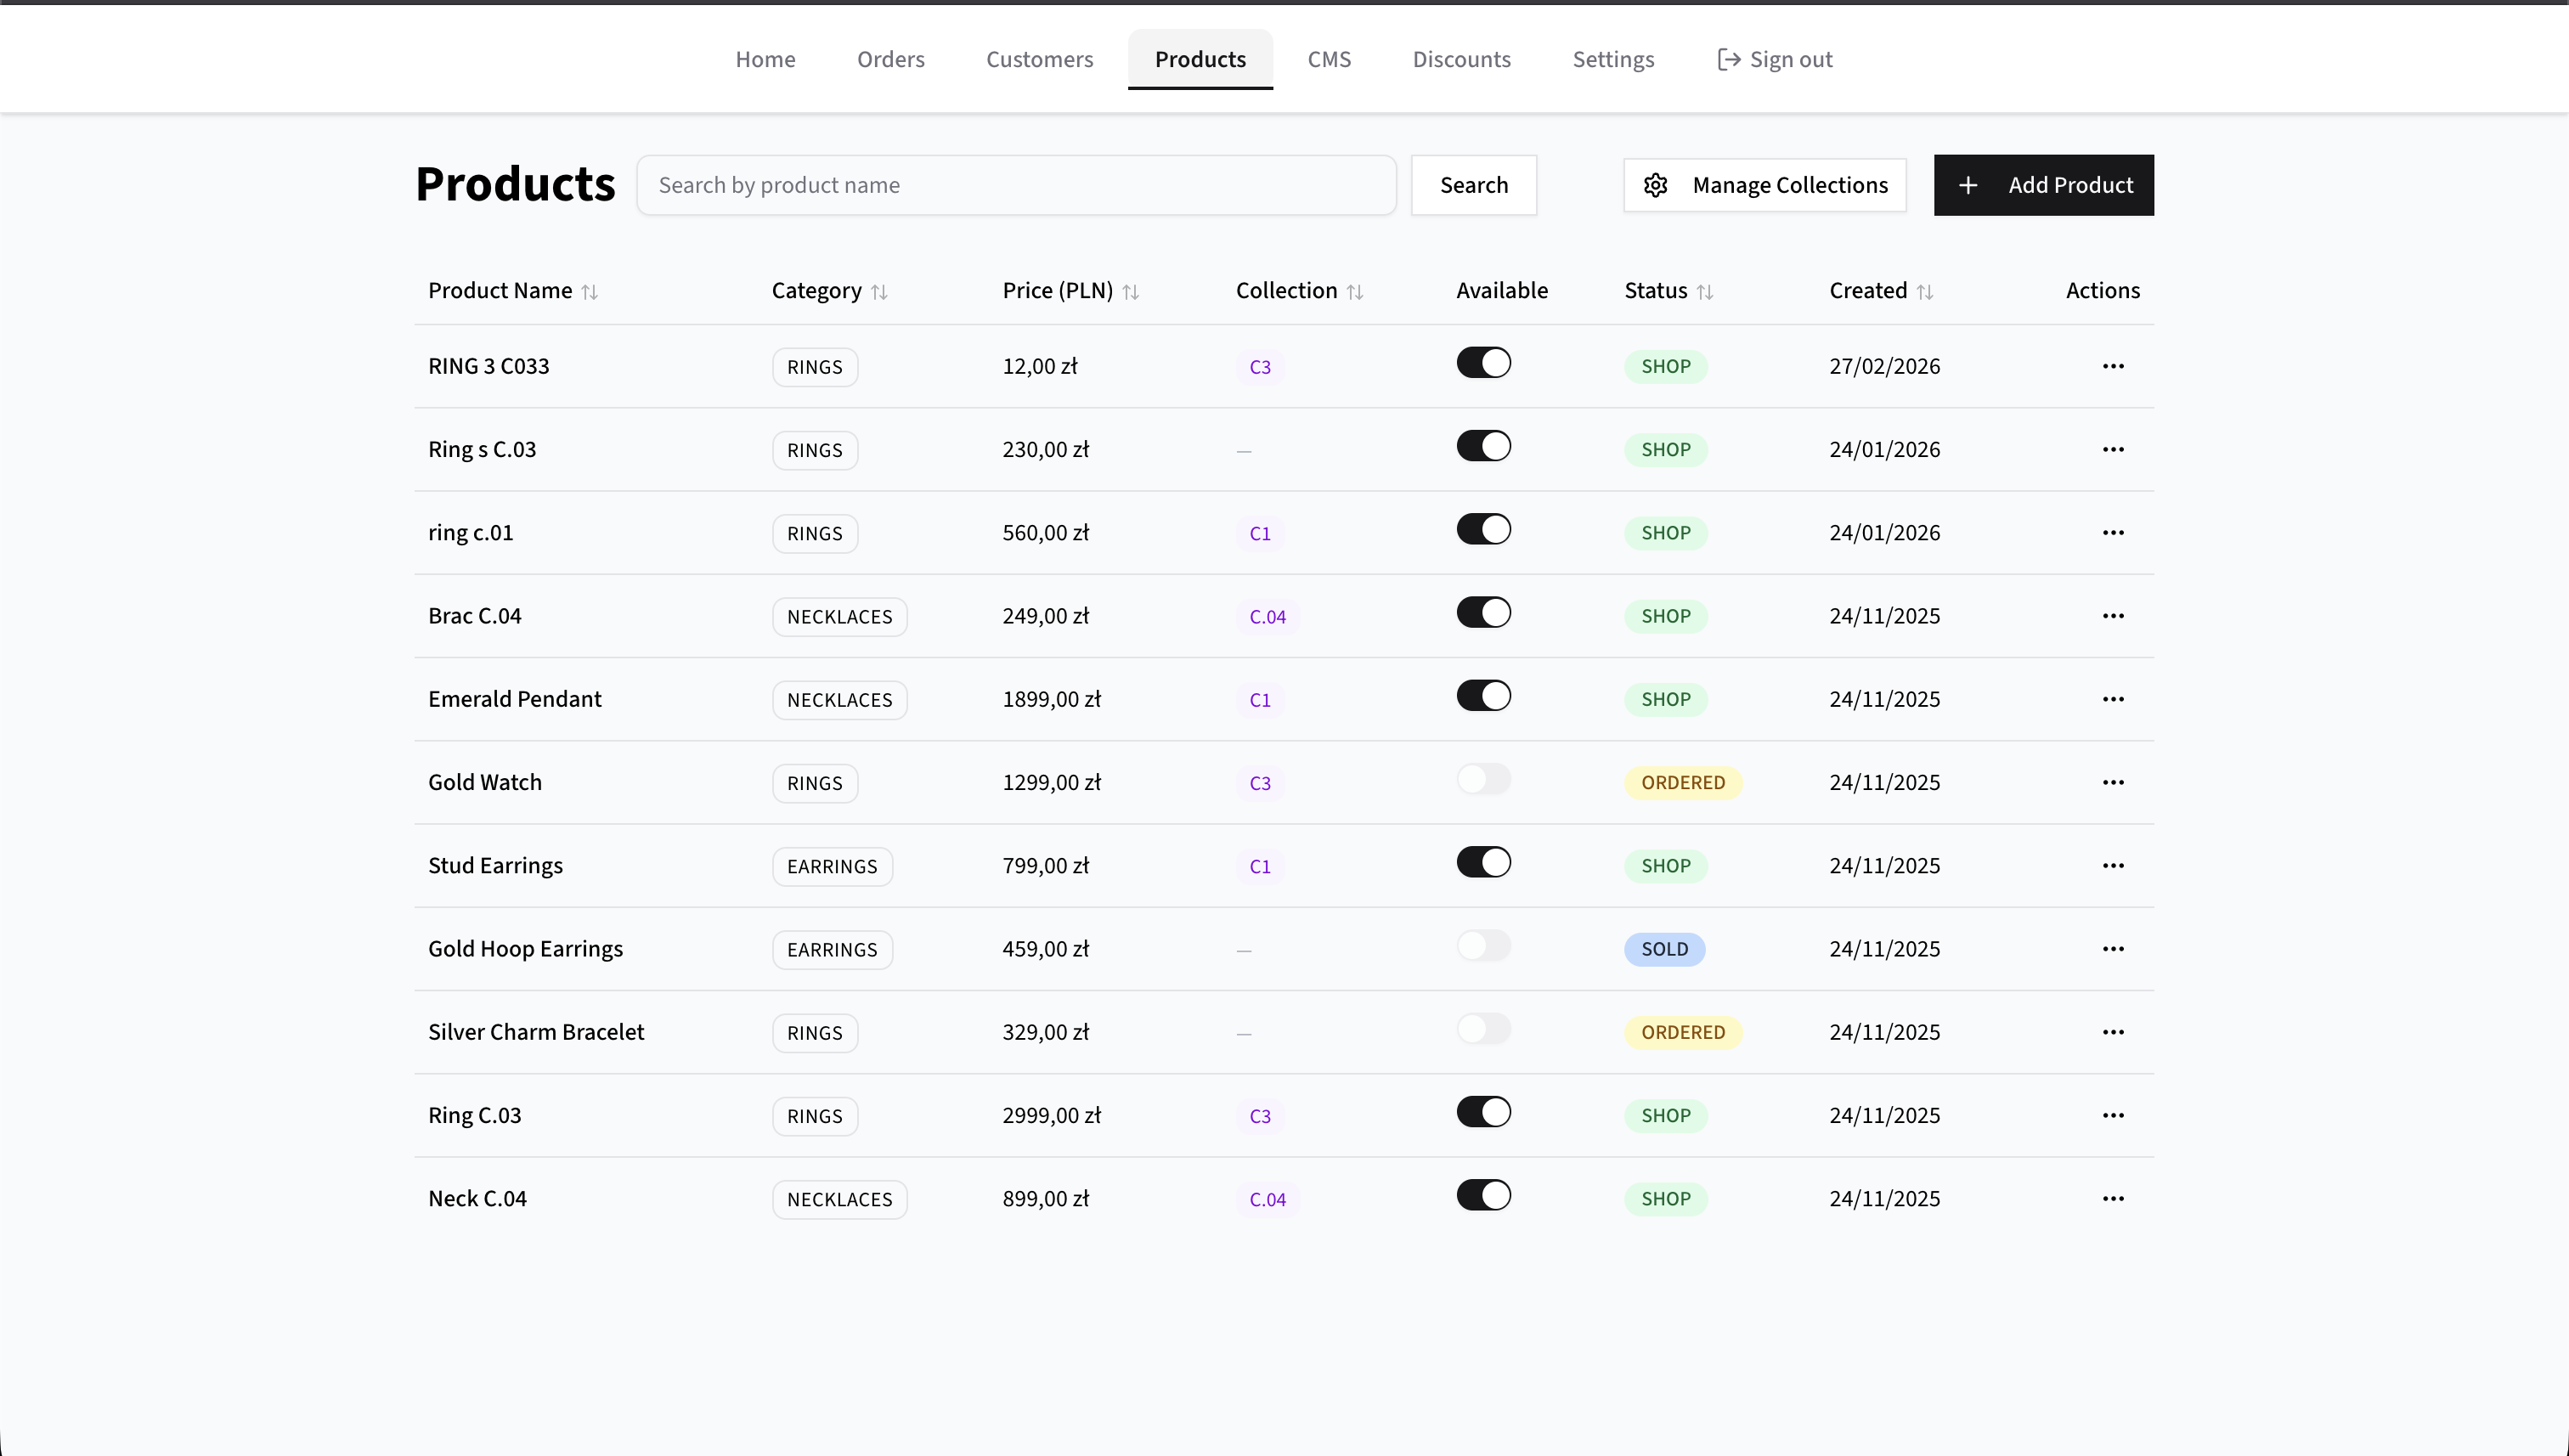The width and height of the screenshot is (2569, 1456).
Task: Toggle availability of Silver Charm Bracelet
Action: click(x=1483, y=1028)
